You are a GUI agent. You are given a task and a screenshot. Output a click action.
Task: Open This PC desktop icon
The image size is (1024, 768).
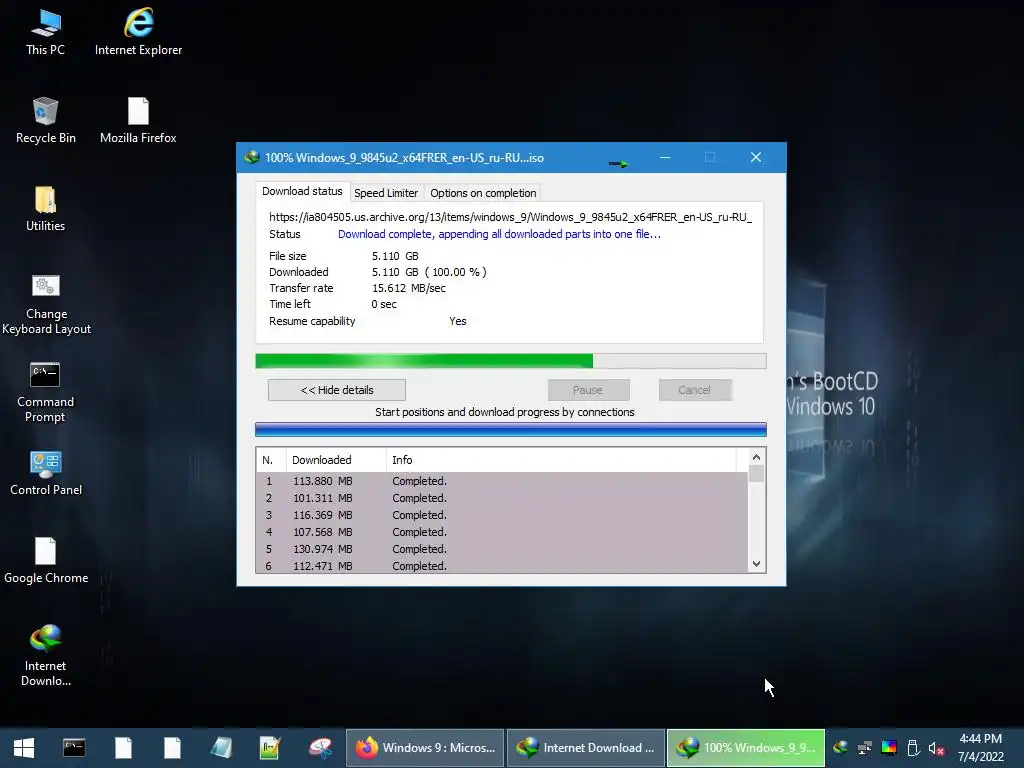[45, 33]
